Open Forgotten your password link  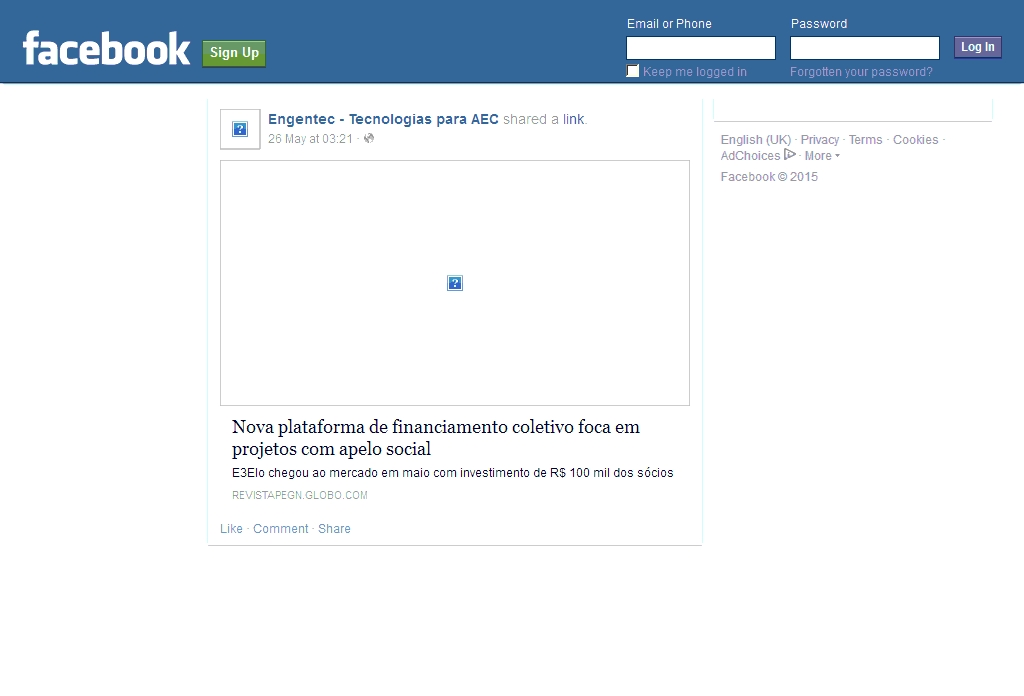tap(861, 72)
